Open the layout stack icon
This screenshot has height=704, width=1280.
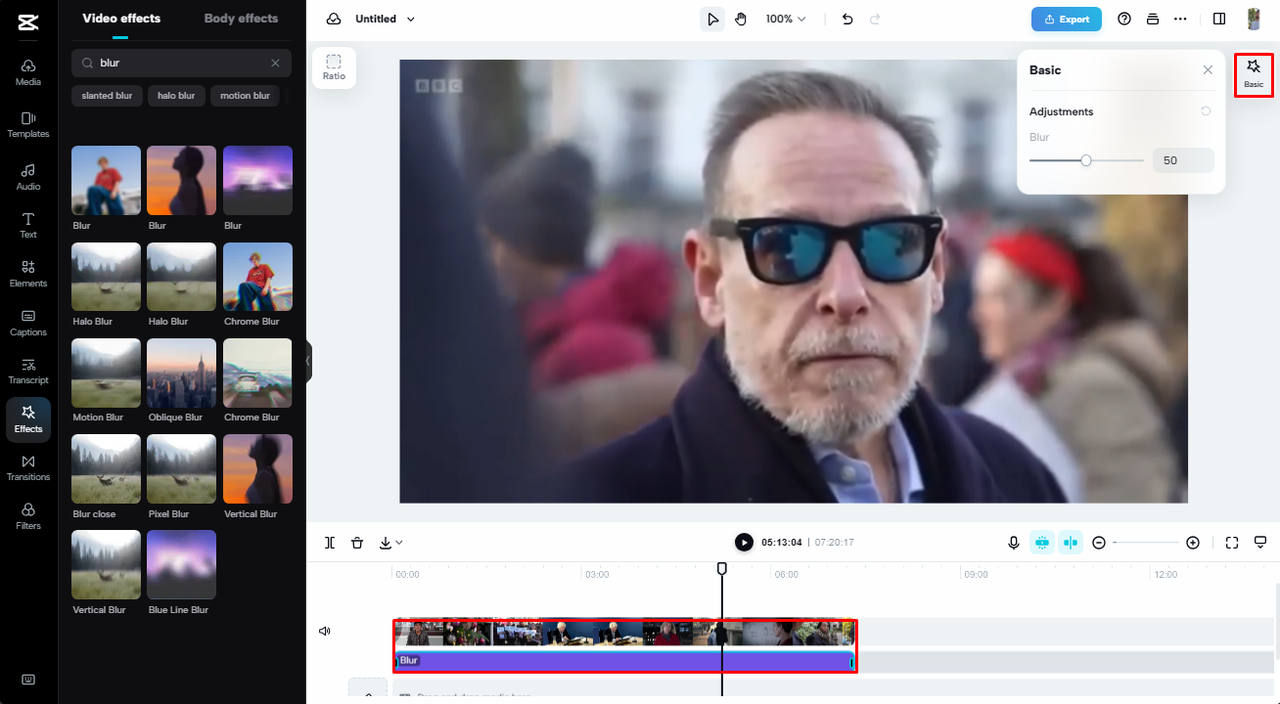(x=1152, y=19)
